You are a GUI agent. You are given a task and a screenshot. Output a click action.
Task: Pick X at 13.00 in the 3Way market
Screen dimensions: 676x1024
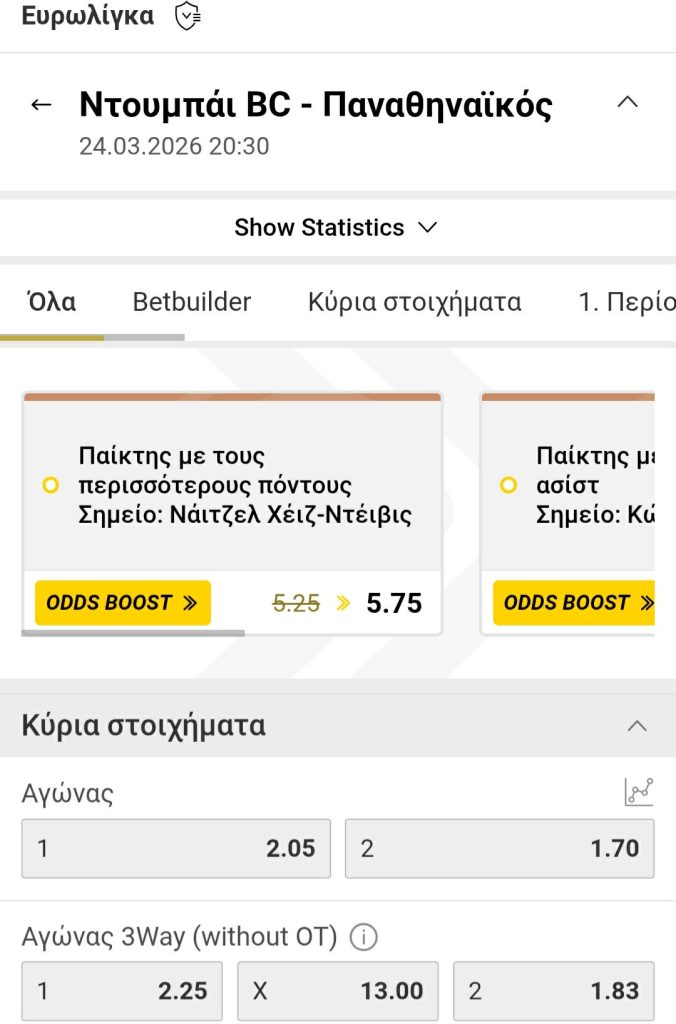[x=336, y=990]
